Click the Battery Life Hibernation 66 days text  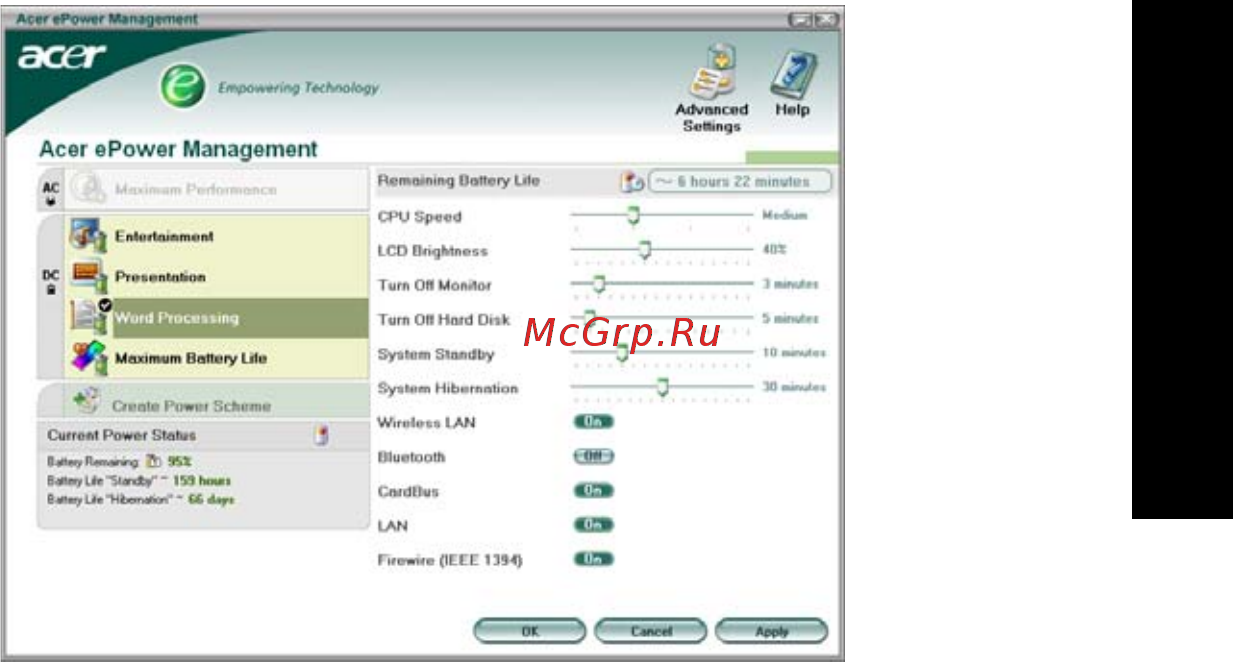tap(141, 498)
